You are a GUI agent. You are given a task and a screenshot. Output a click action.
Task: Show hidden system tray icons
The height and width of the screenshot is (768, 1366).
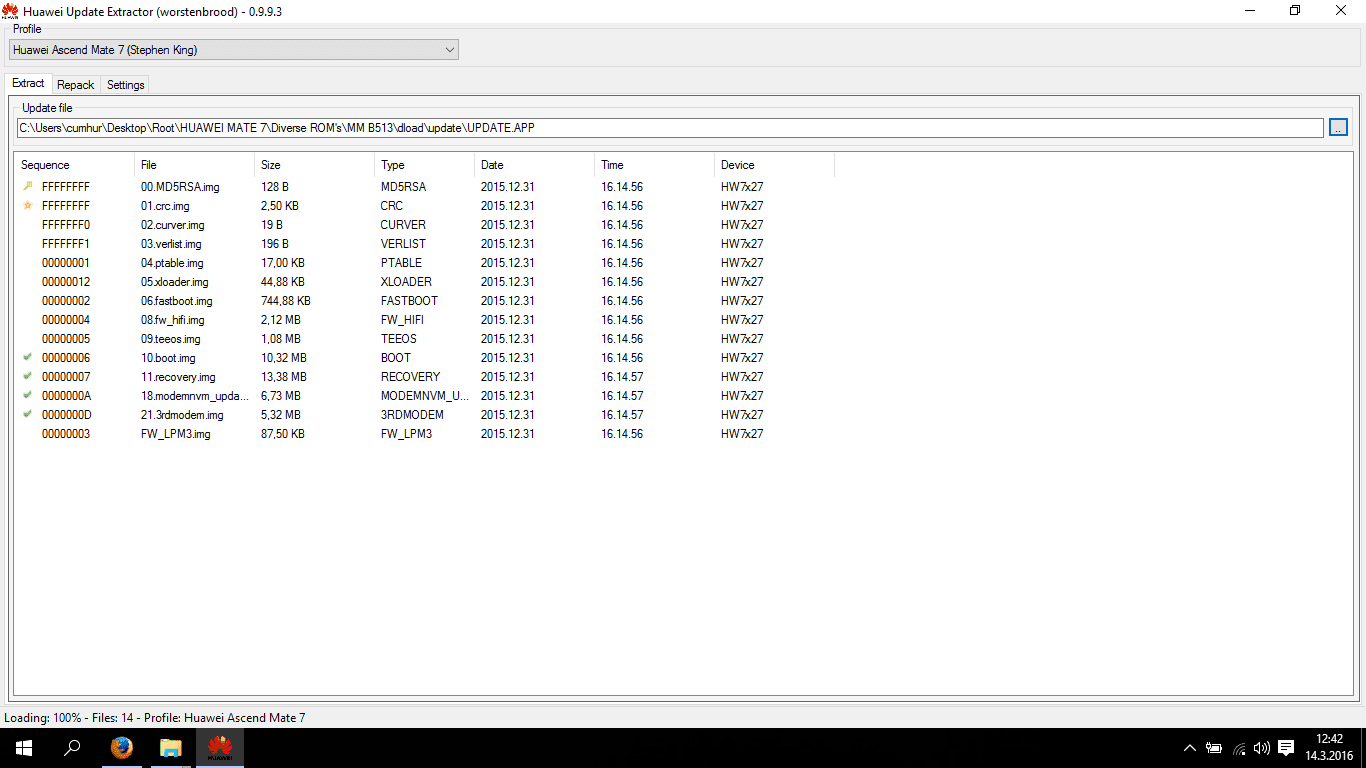(x=1189, y=748)
